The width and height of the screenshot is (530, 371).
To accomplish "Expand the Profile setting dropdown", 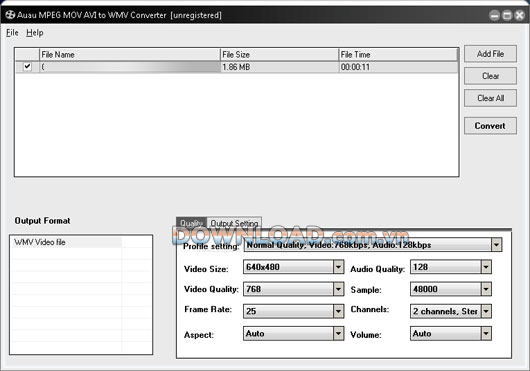I will tap(496, 245).
